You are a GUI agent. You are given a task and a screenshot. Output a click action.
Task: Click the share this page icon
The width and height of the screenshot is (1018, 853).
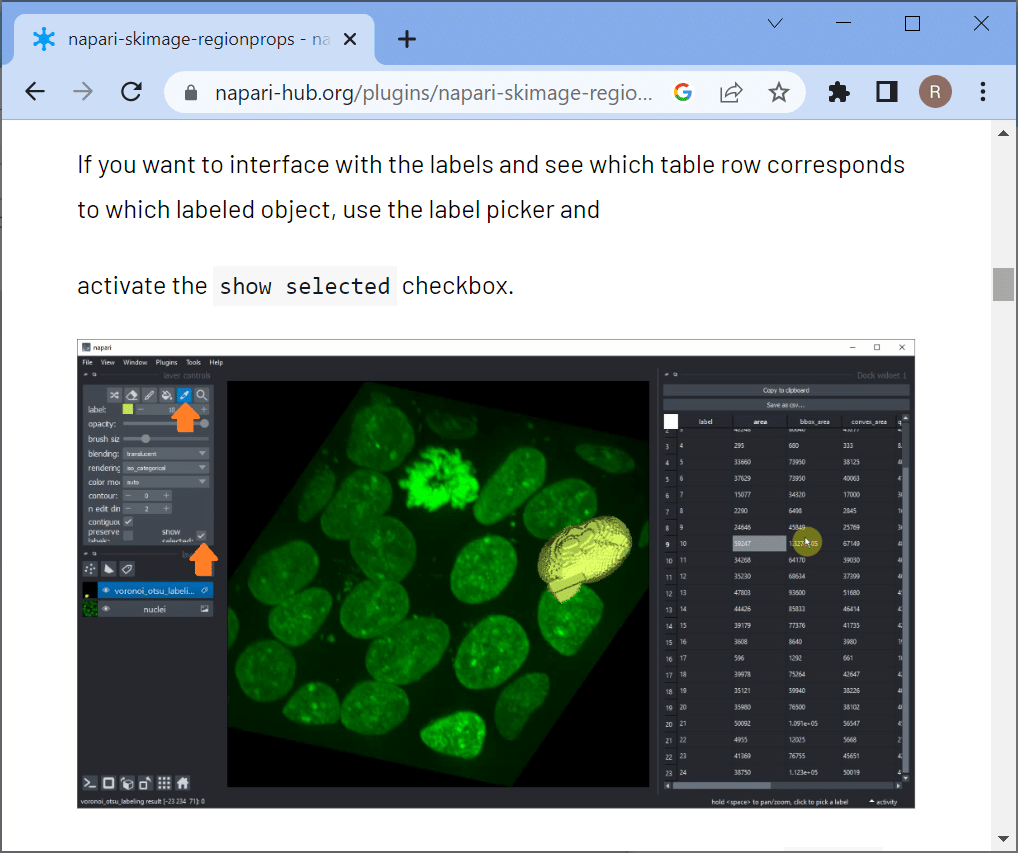point(731,93)
